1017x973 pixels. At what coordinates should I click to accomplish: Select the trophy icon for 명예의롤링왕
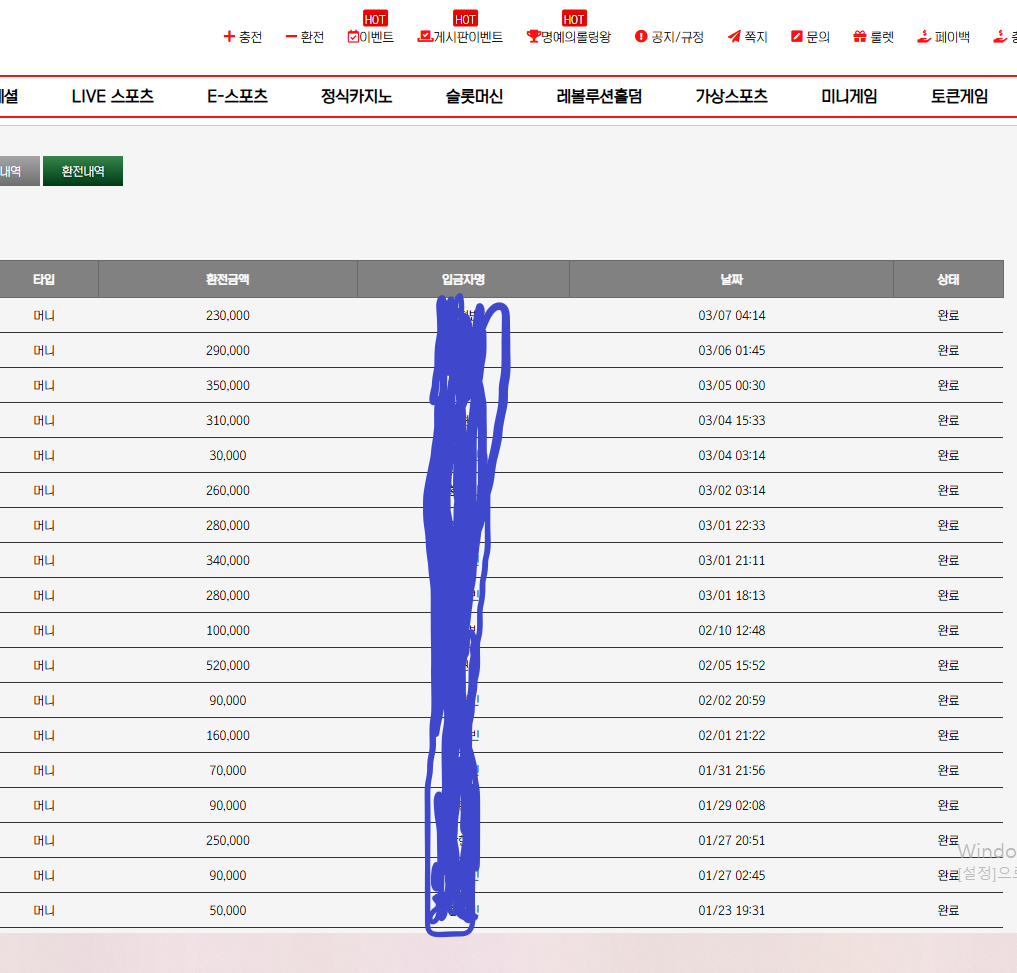click(x=533, y=37)
